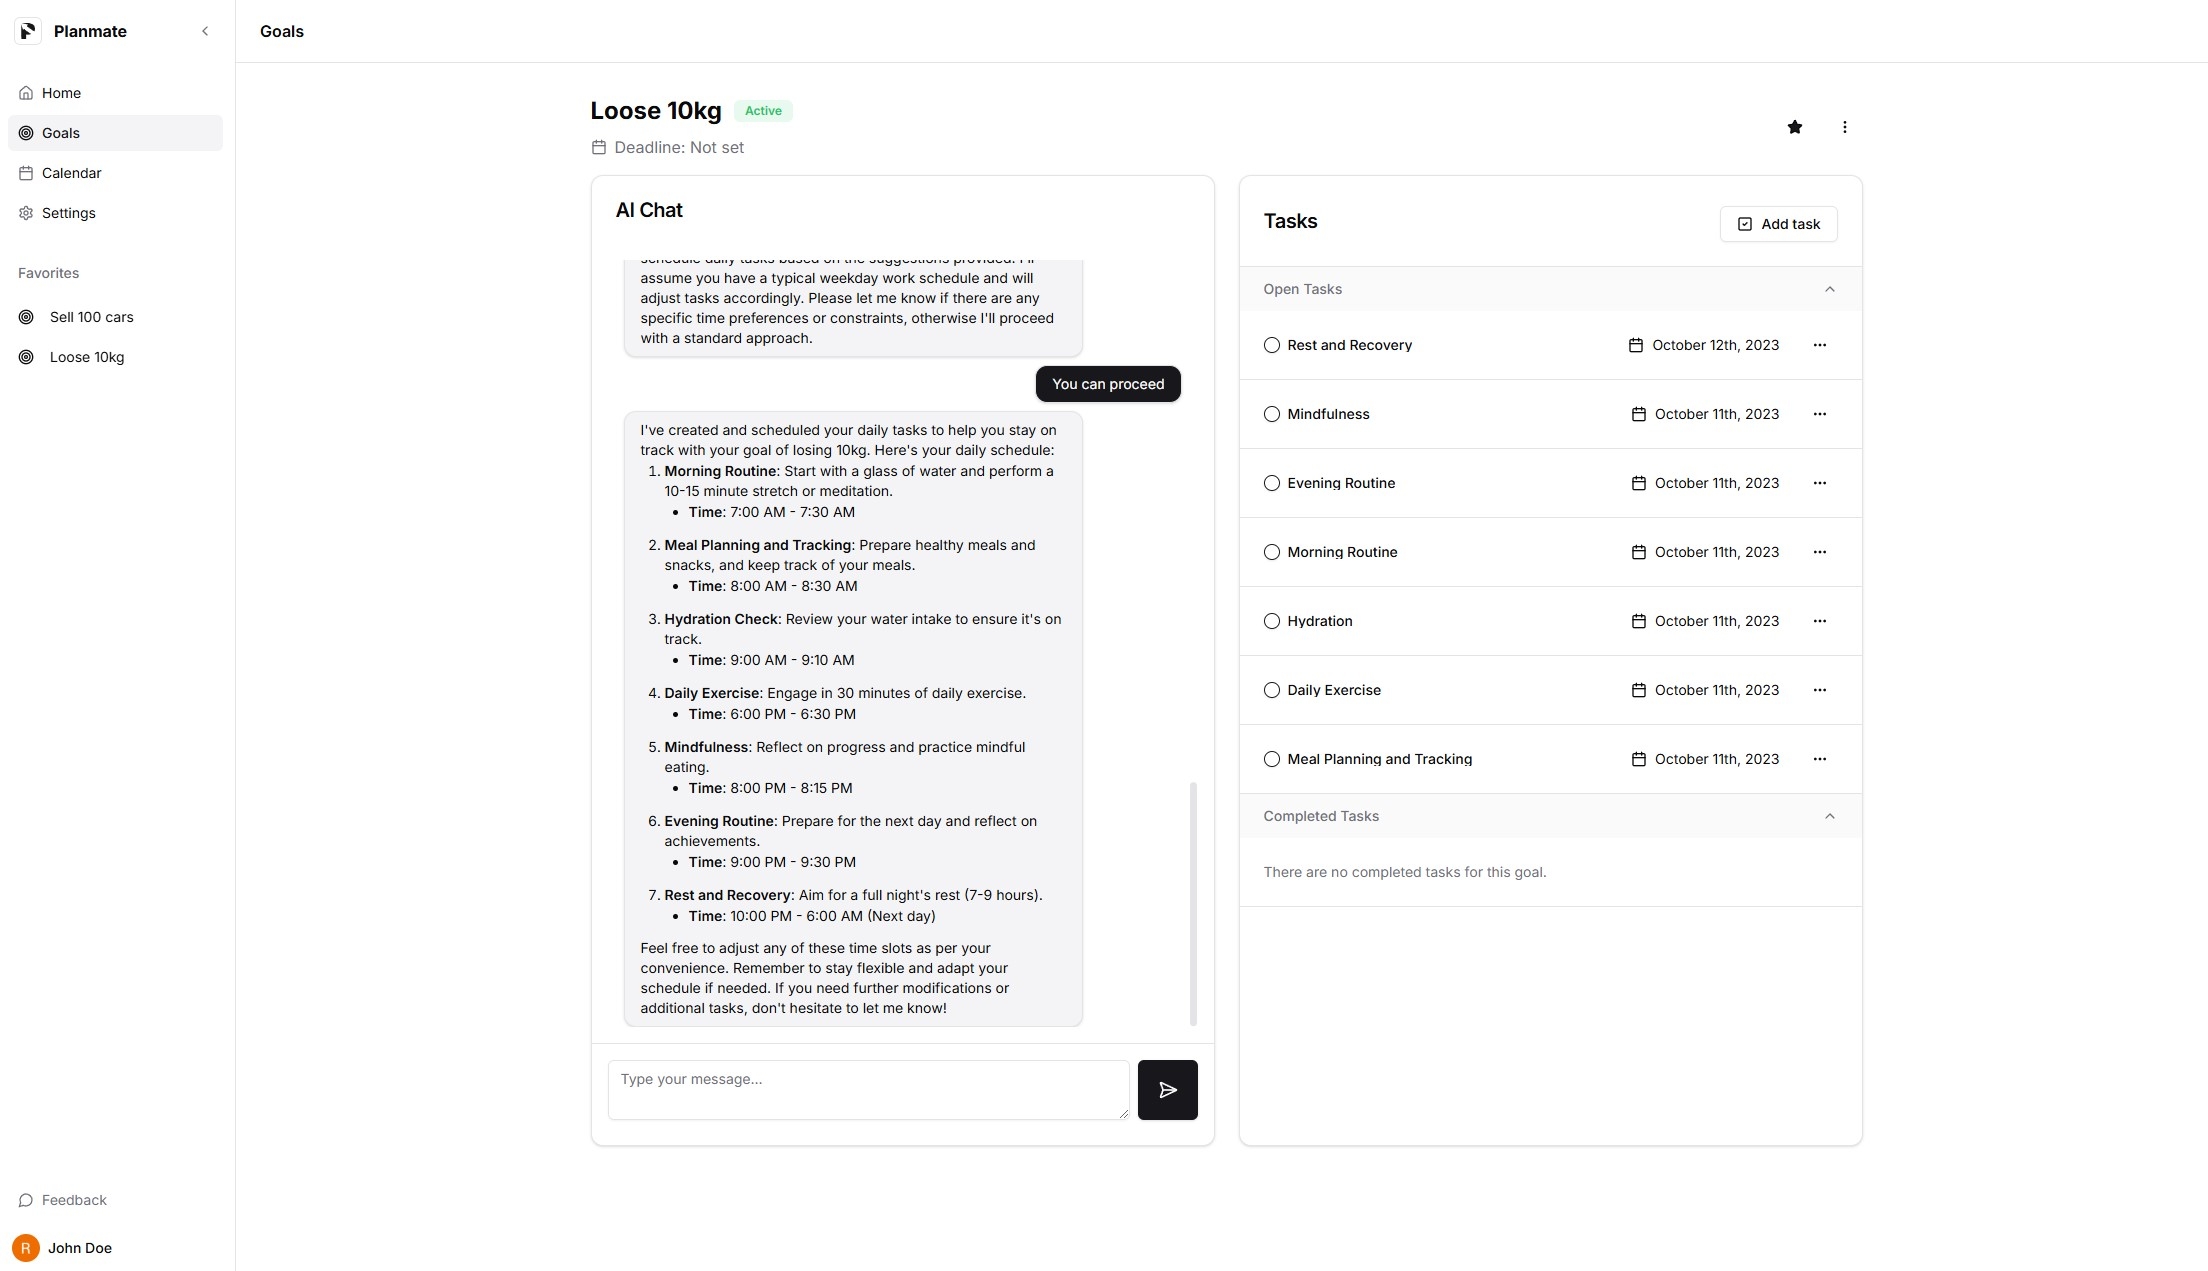The width and height of the screenshot is (2208, 1271).
Task: Collapse the Open Tasks section
Action: pyautogui.click(x=1830, y=290)
